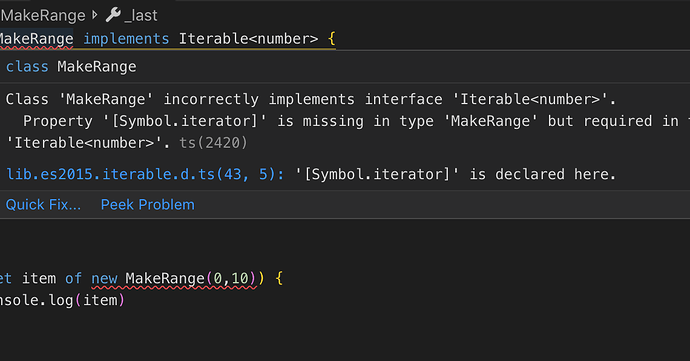Screen dimensions: 690x361
Task: Open the MakeRange breadcrumb item
Action: click(x=43, y=15)
